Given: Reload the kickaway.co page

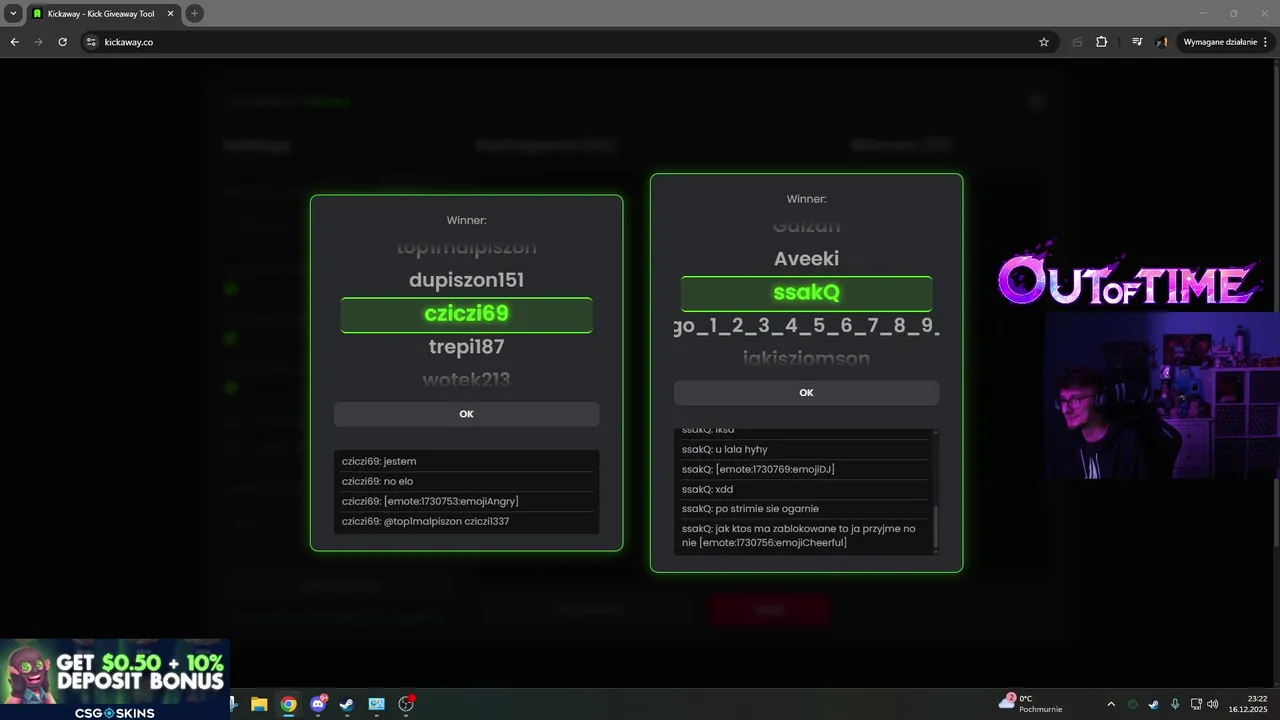Looking at the screenshot, I should 62,42.
